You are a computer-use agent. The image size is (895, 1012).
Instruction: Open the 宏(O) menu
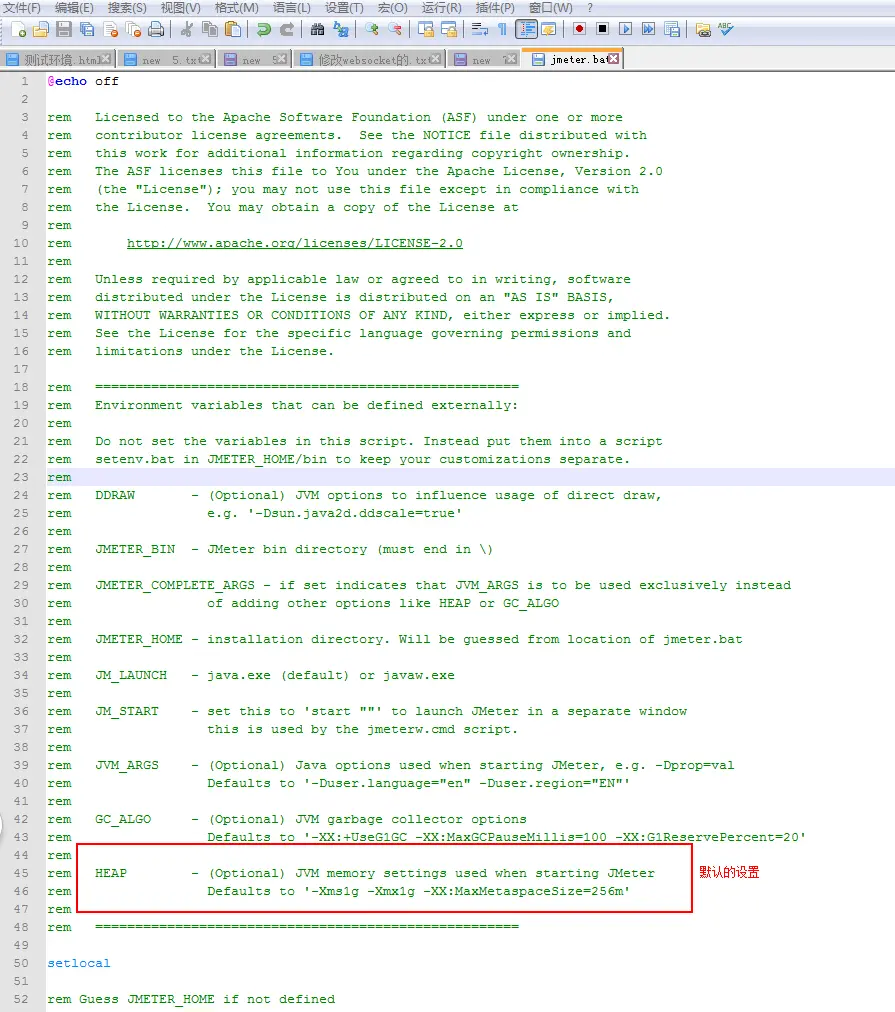[392, 8]
